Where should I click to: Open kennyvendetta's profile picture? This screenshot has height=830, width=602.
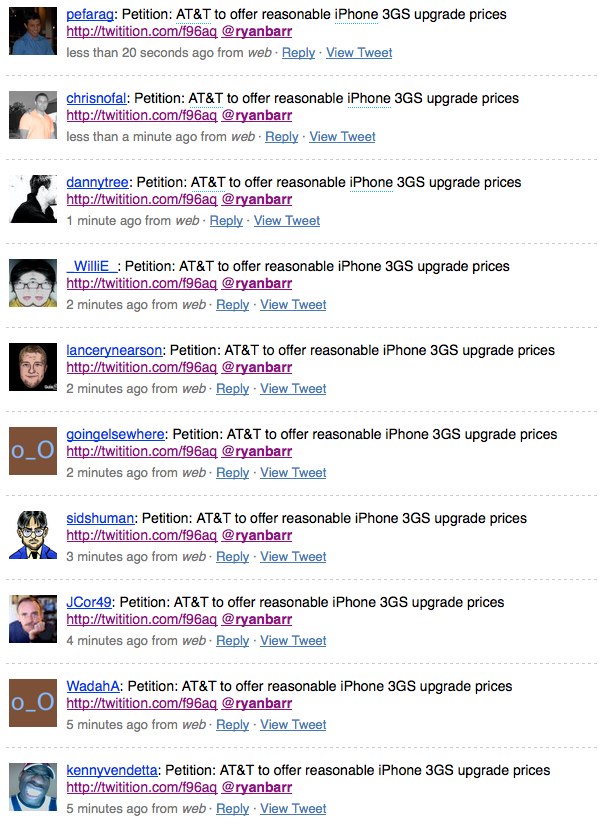[33, 787]
